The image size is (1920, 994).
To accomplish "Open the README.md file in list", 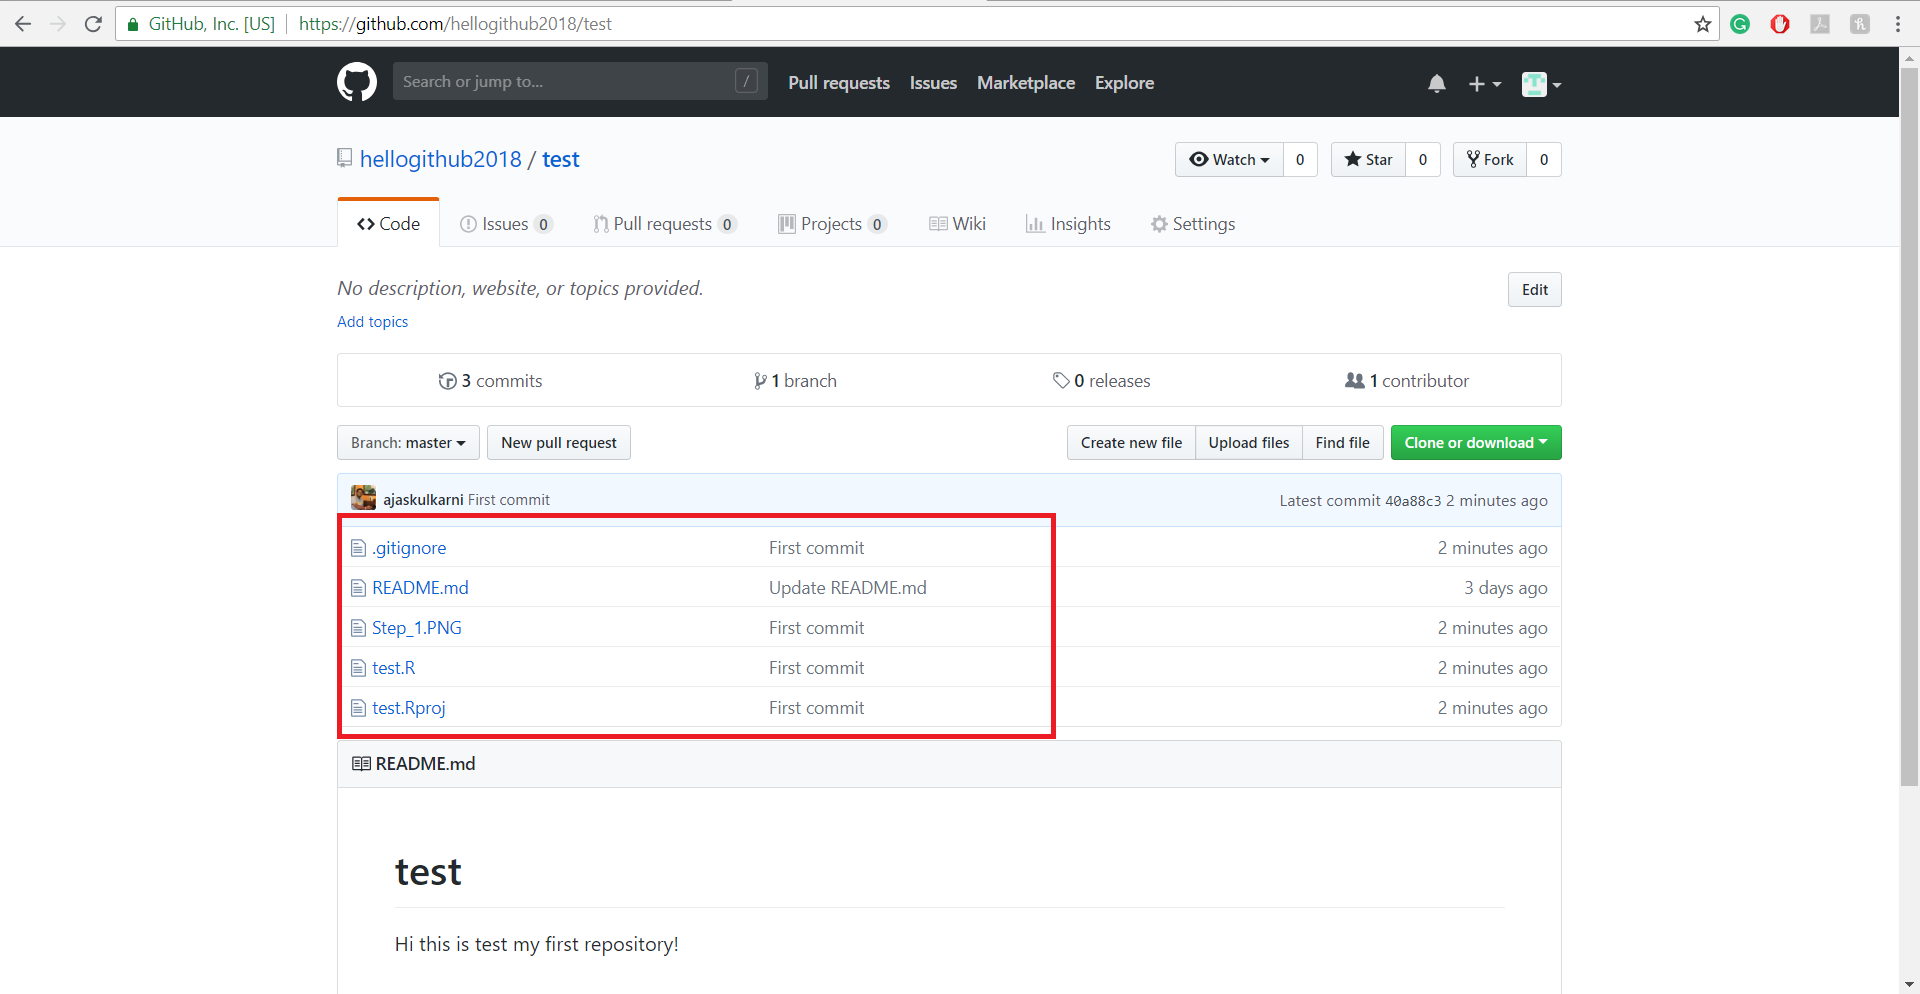I will 420,588.
